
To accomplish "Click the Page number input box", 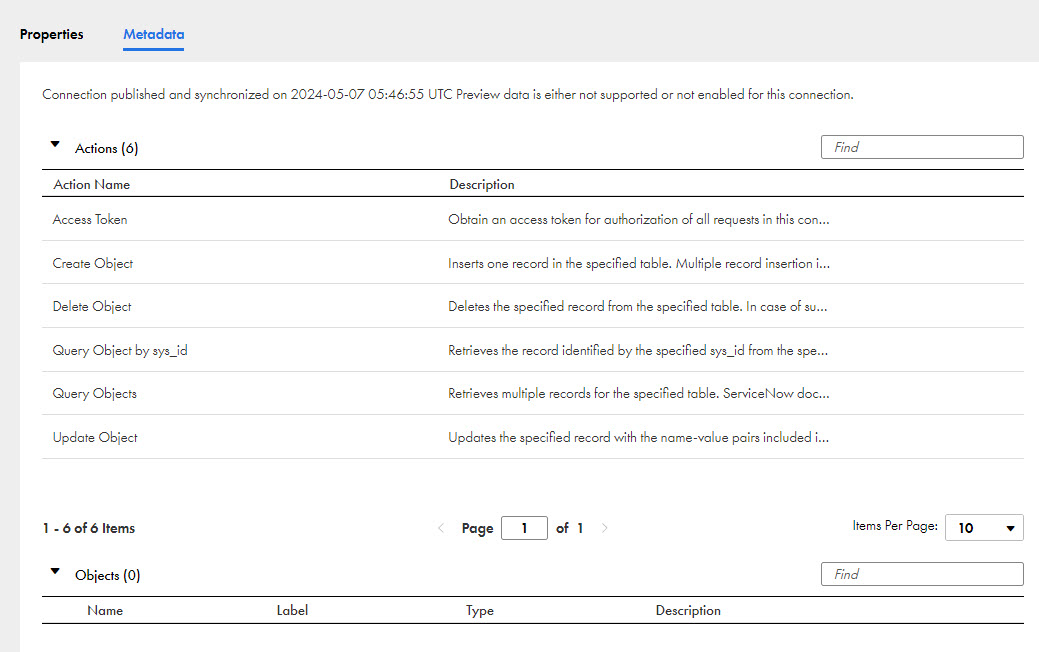I will pyautogui.click(x=524, y=528).
